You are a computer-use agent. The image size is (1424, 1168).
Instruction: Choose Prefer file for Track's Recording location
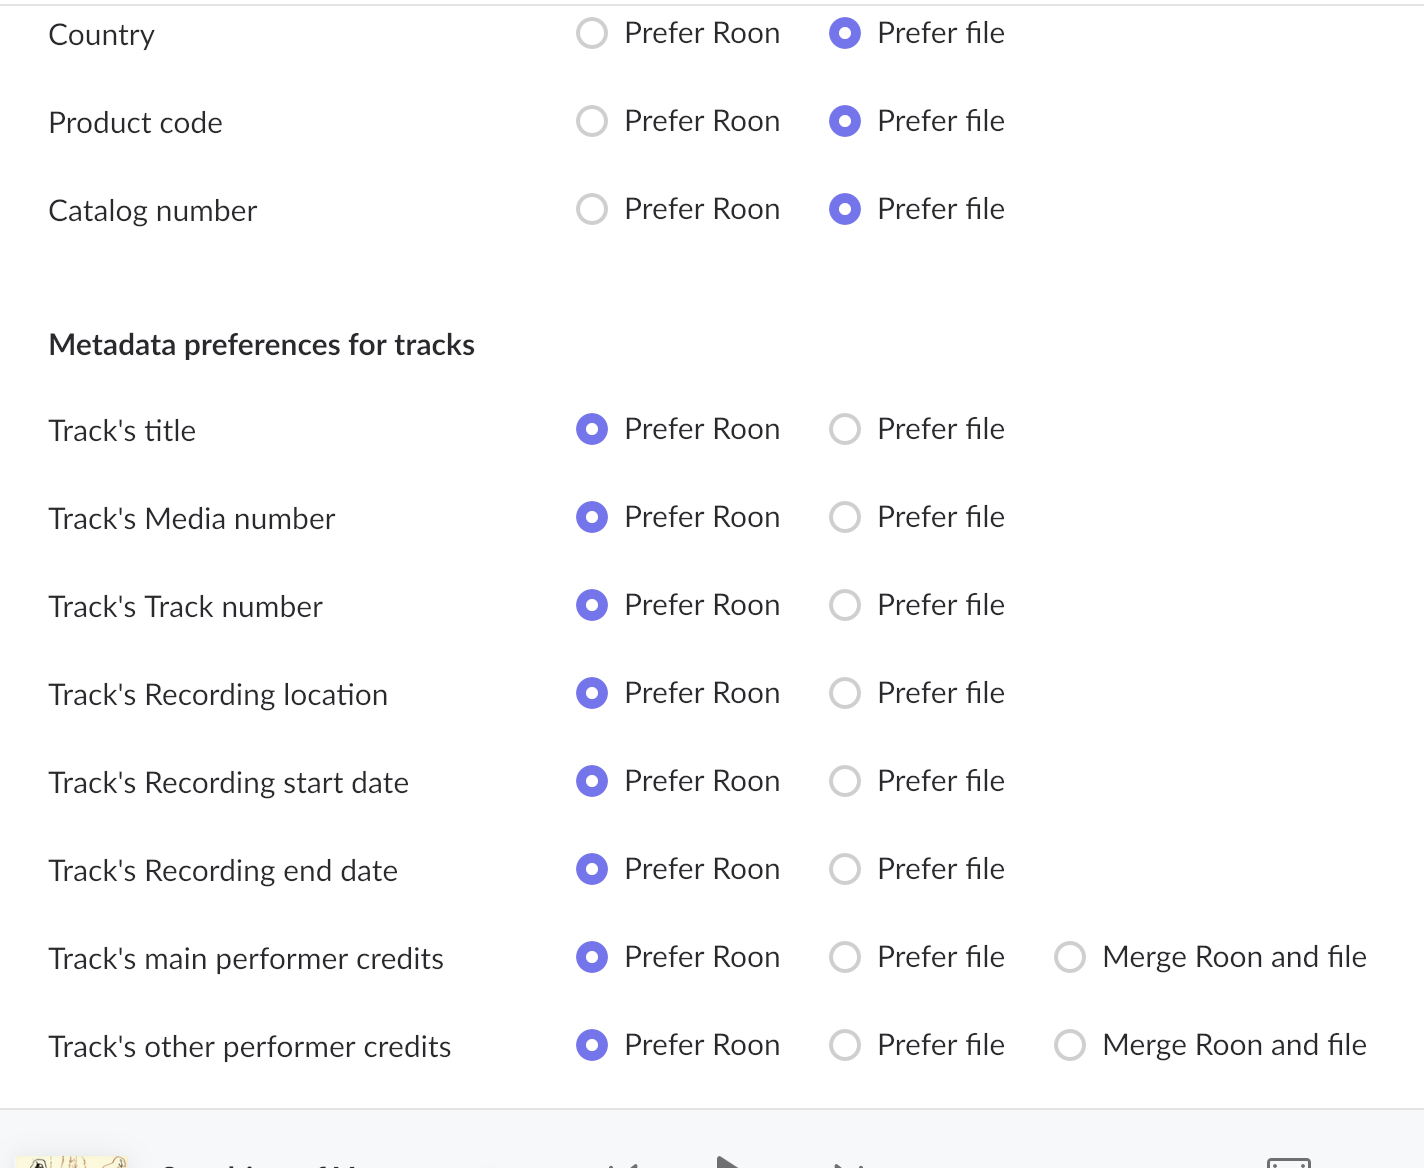[845, 693]
